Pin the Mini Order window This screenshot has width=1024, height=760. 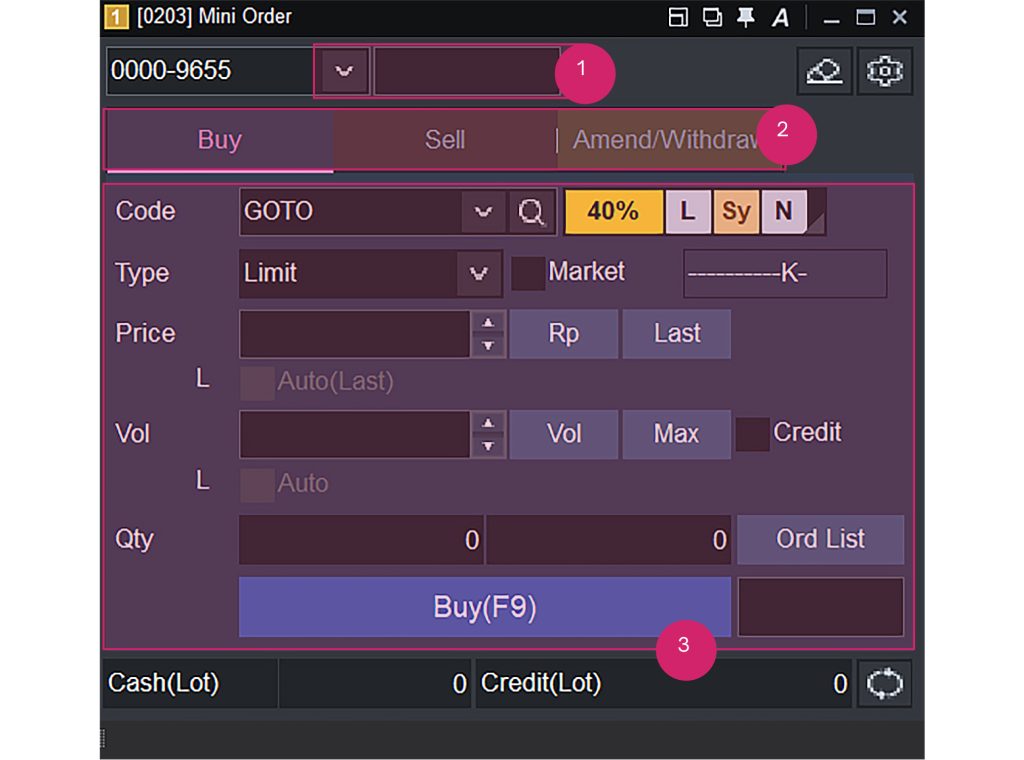745,17
